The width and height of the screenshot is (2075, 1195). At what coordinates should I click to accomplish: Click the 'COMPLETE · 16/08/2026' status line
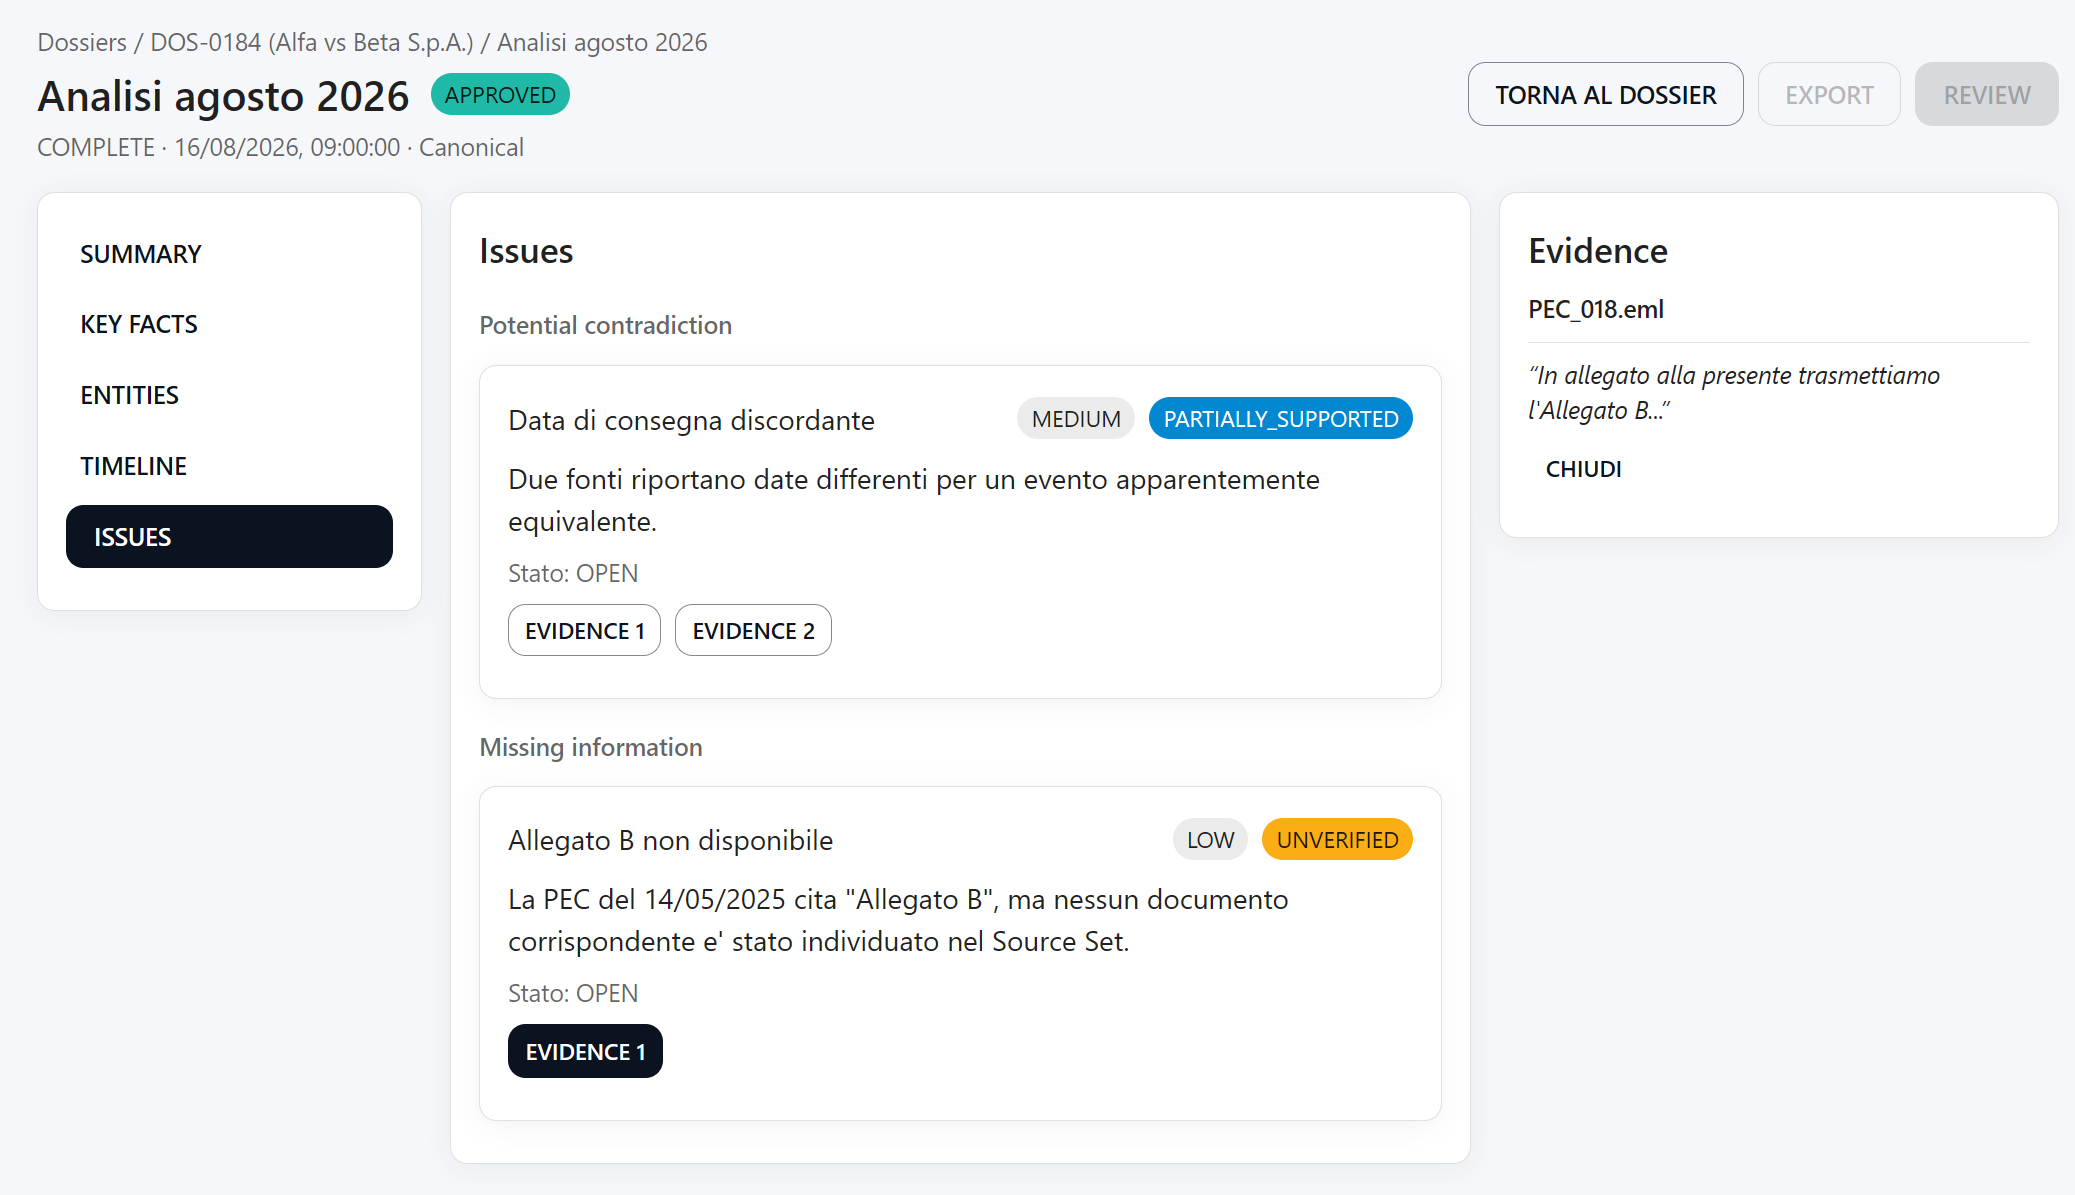(280, 148)
